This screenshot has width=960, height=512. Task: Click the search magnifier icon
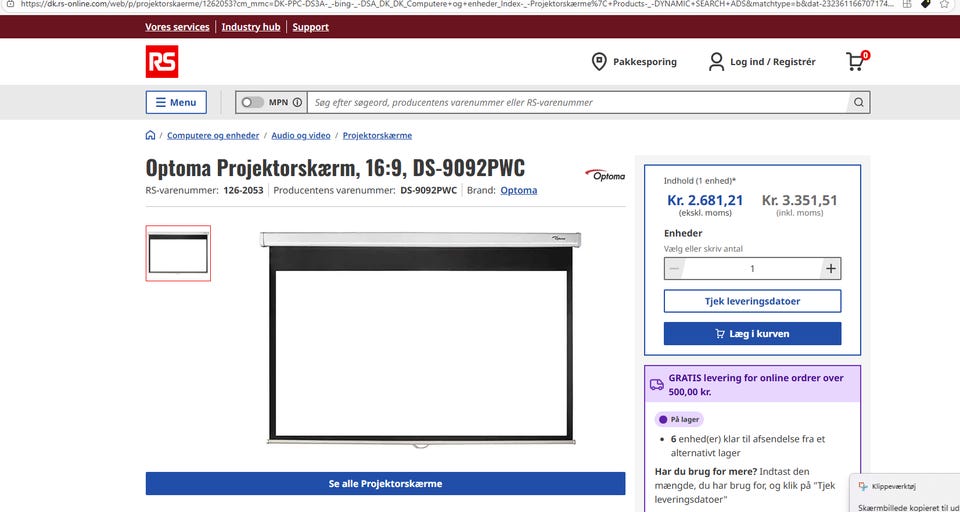tap(858, 102)
